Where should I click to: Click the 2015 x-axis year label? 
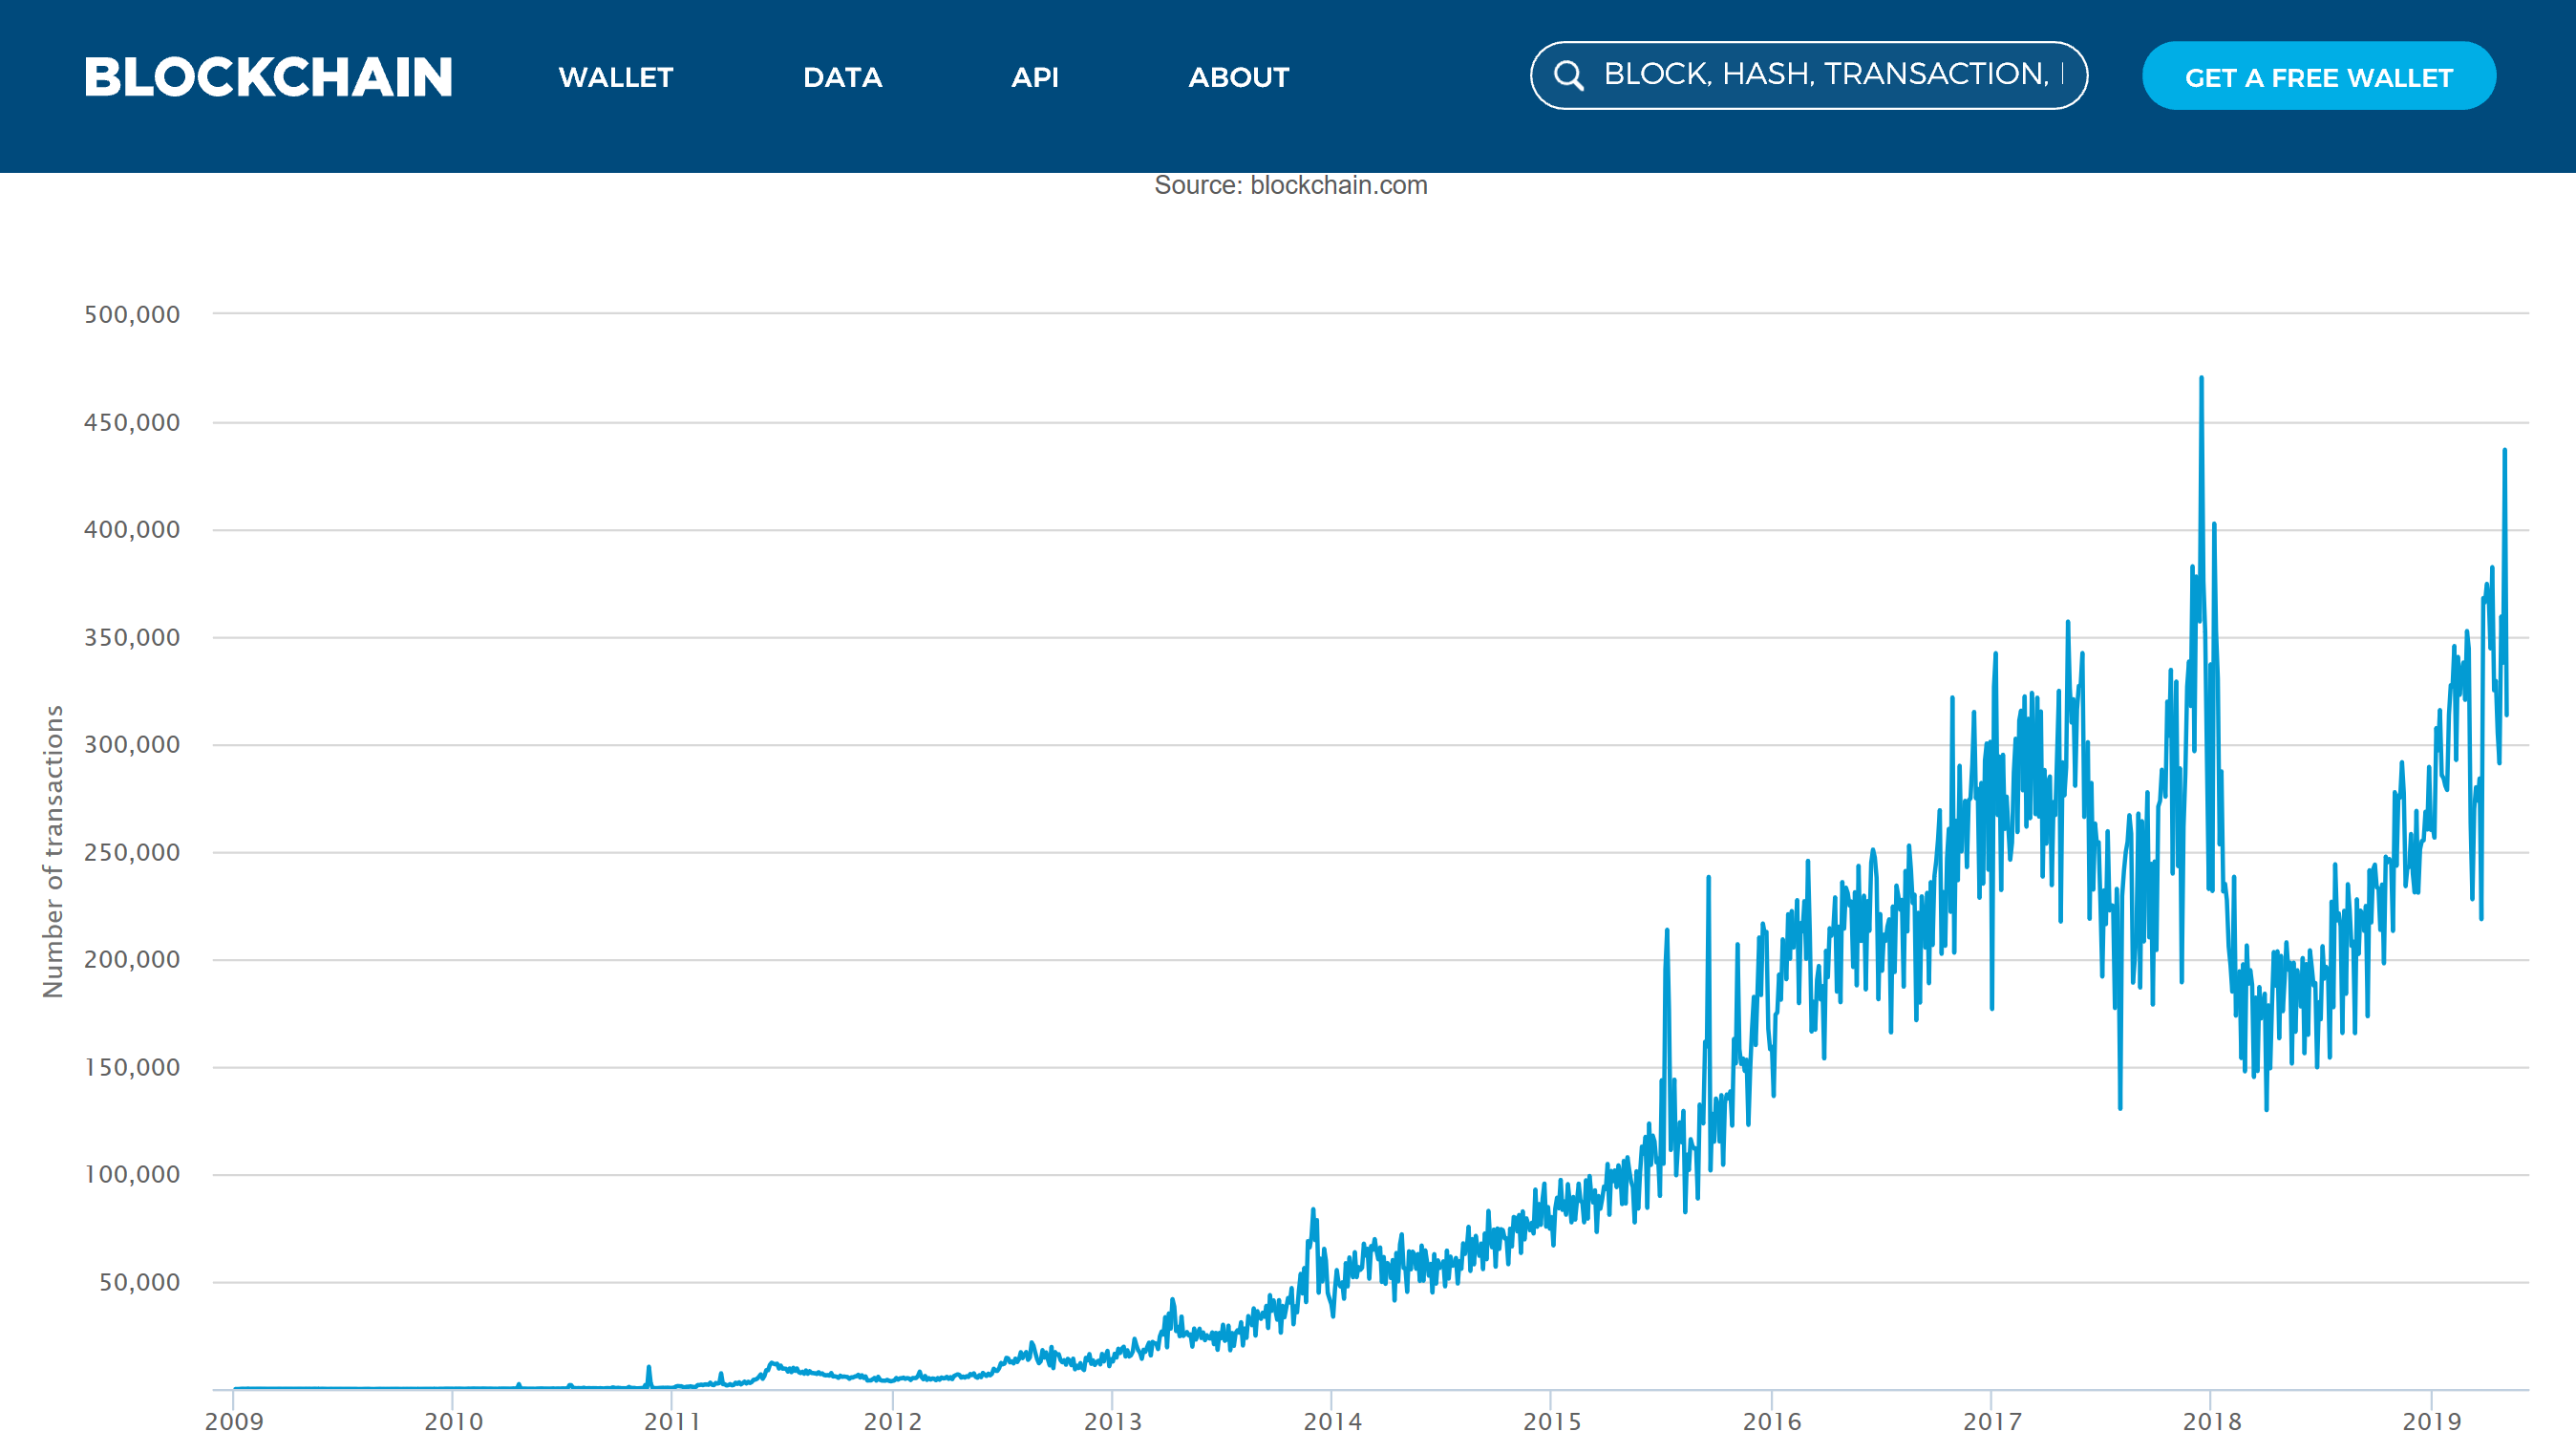(1551, 1421)
